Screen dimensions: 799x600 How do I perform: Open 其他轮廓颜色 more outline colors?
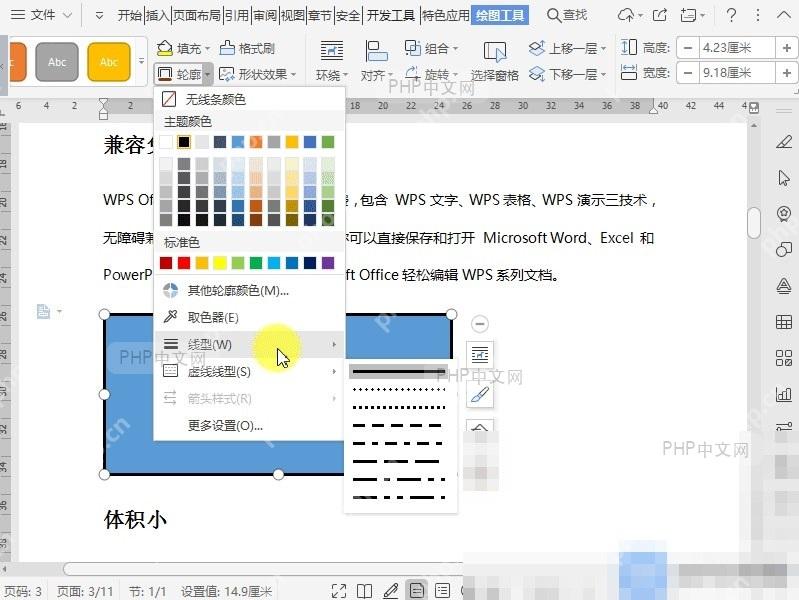click(x=248, y=291)
